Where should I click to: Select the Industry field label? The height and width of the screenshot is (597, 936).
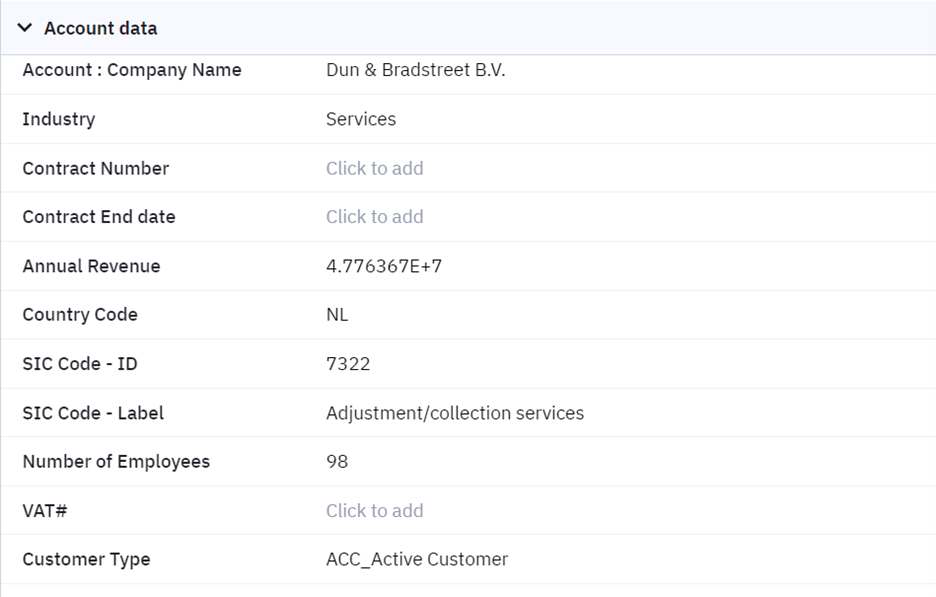58,119
